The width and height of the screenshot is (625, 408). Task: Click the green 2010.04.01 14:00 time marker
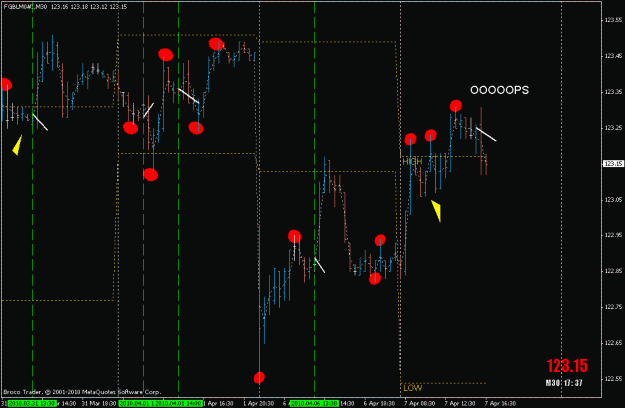179,404
